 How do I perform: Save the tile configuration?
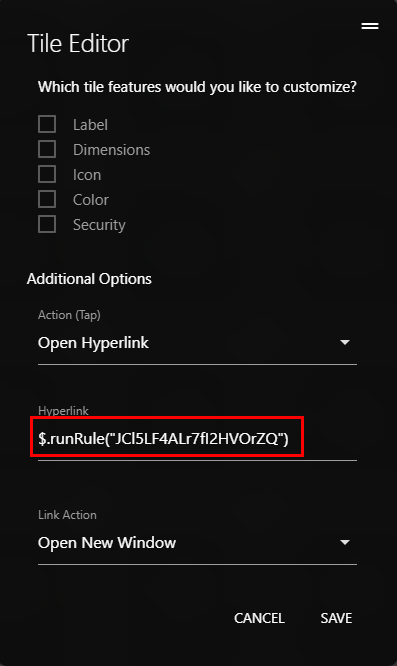pyautogui.click(x=336, y=618)
